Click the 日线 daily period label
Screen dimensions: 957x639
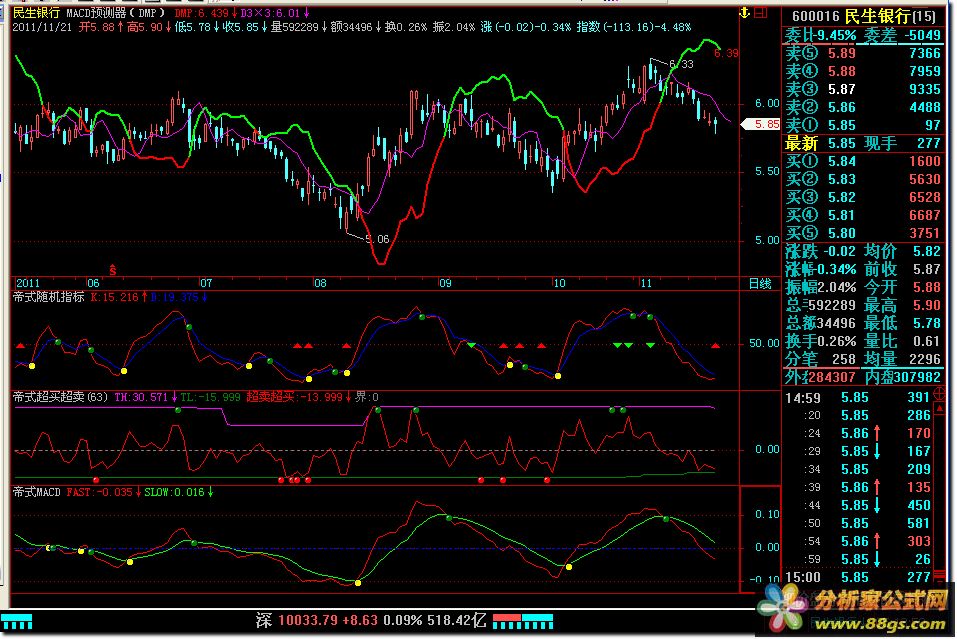point(760,283)
